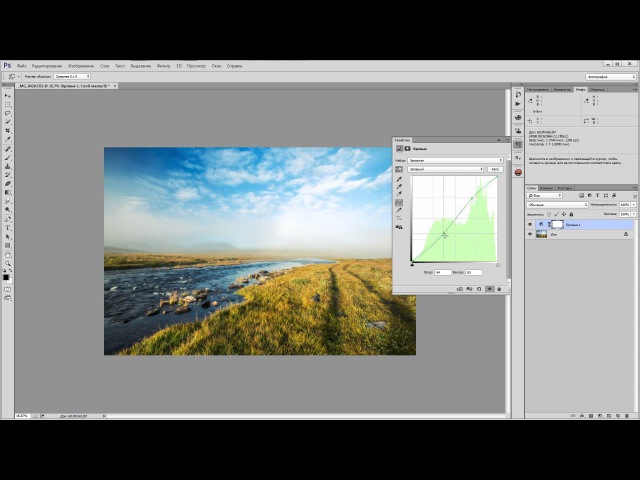Click the trash icon in the Properties panel
Image resolution: width=640 pixels, height=480 pixels.
pyautogui.click(x=501, y=288)
